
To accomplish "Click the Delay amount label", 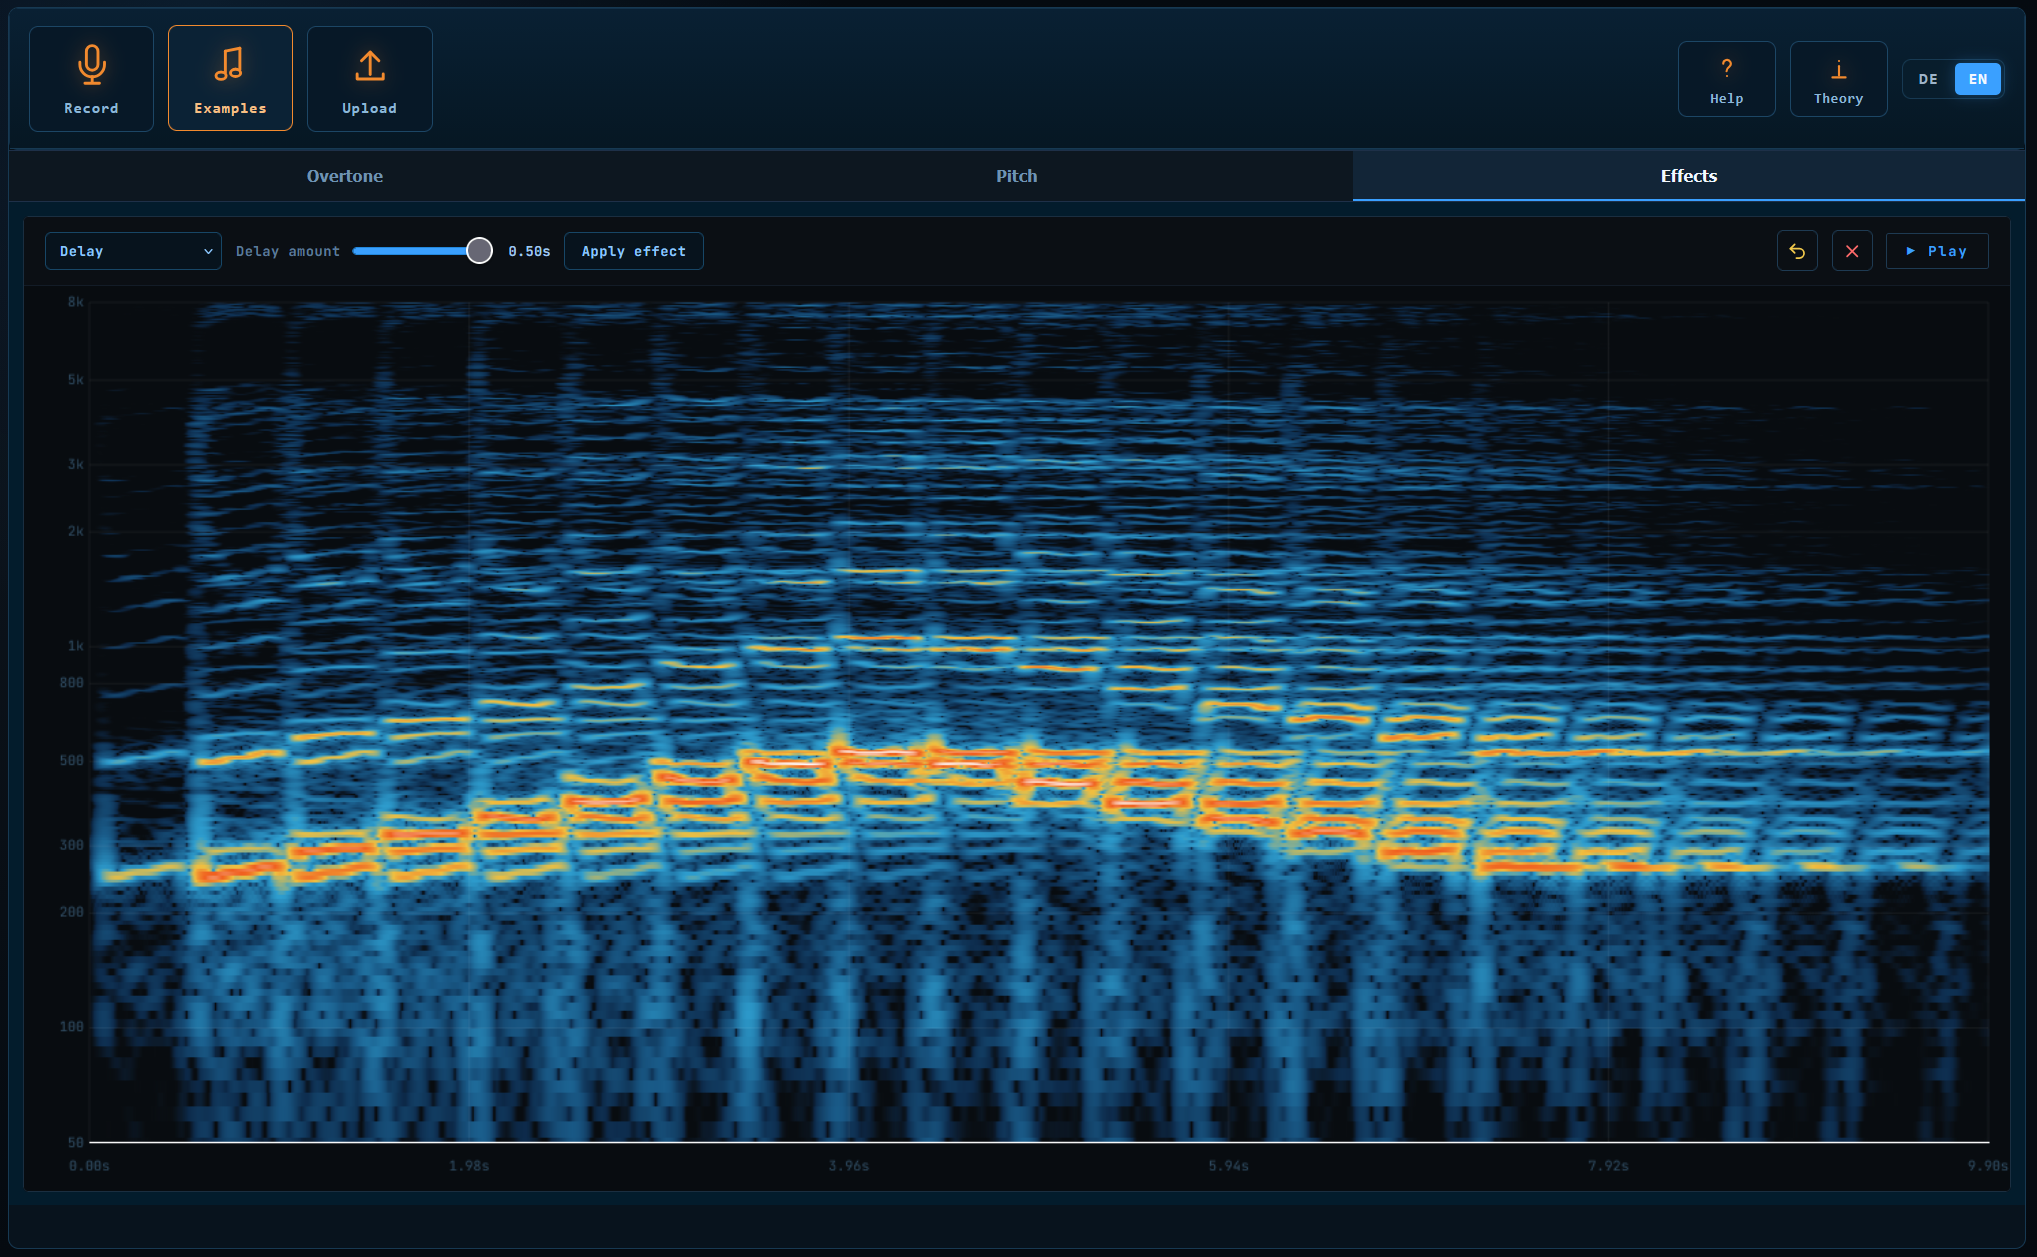I will pos(288,252).
